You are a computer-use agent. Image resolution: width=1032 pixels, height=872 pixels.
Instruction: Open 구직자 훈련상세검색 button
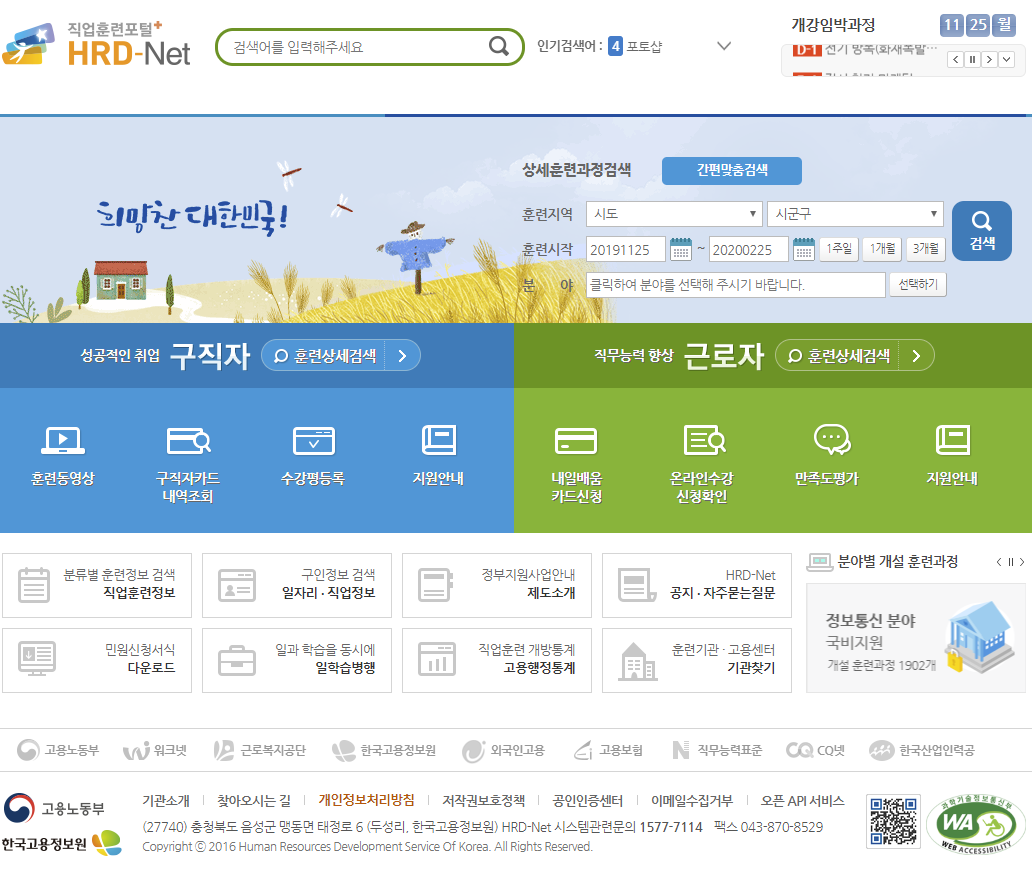pos(341,355)
